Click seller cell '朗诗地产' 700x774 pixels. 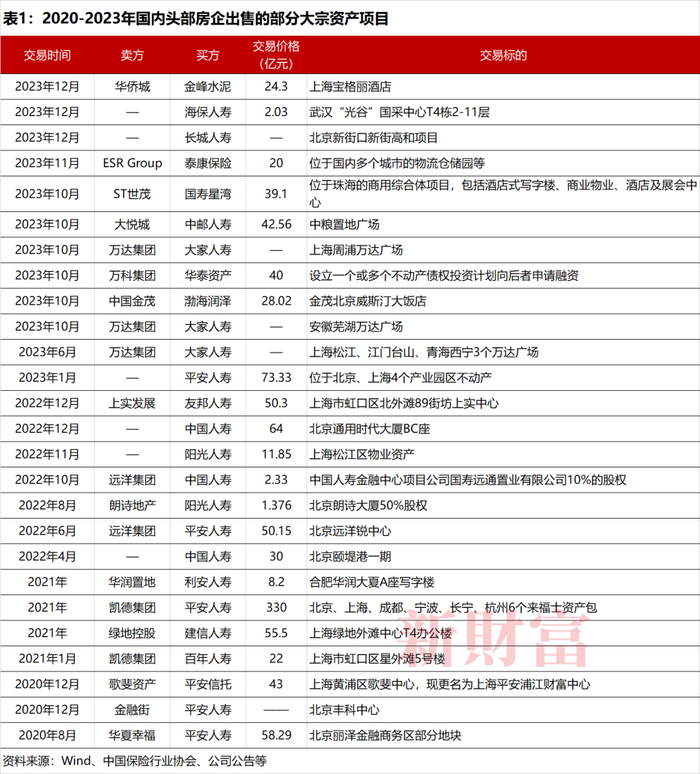[132, 506]
